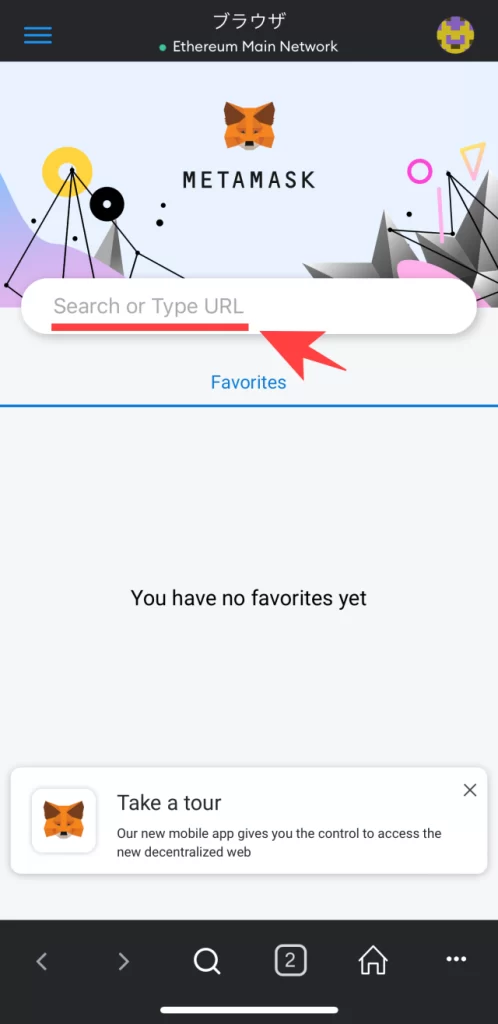Open the three-dots more options menu
Image resolution: width=498 pixels, height=1024 pixels.
click(456, 959)
